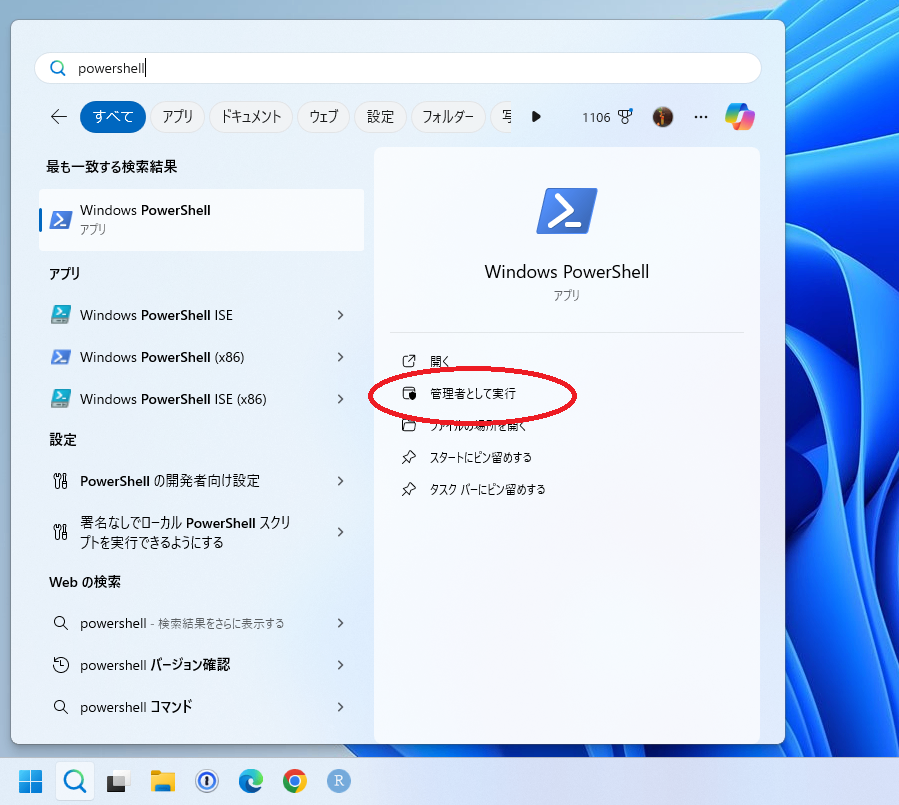Open the three-dots more options menu
899x805 pixels.
pyautogui.click(x=701, y=117)
